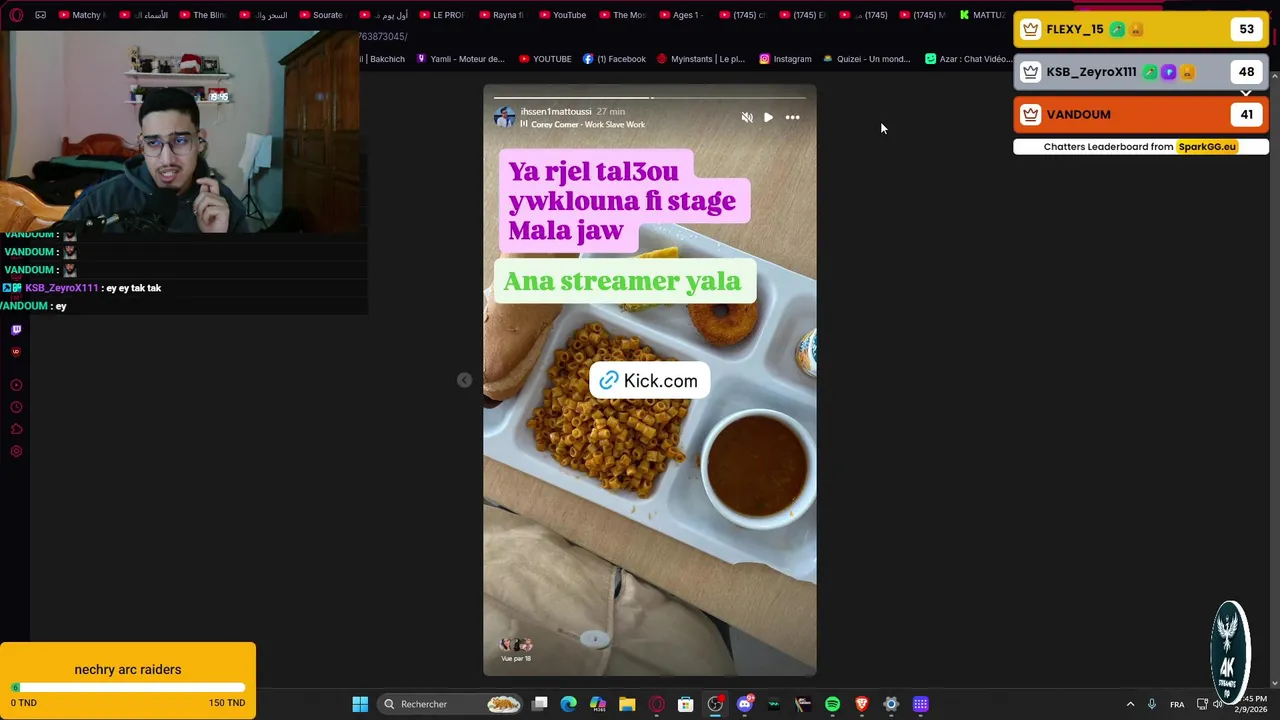Switch to the YouTube browser tab

(x=562, y=15)
